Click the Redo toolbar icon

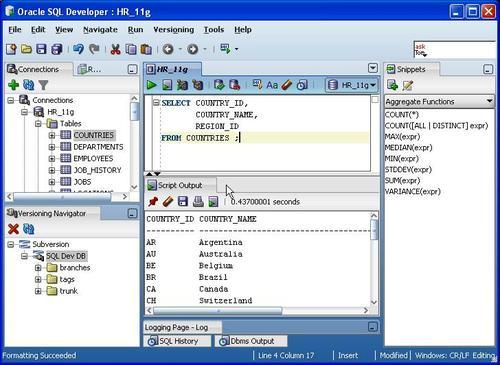(x=94, y=49)
